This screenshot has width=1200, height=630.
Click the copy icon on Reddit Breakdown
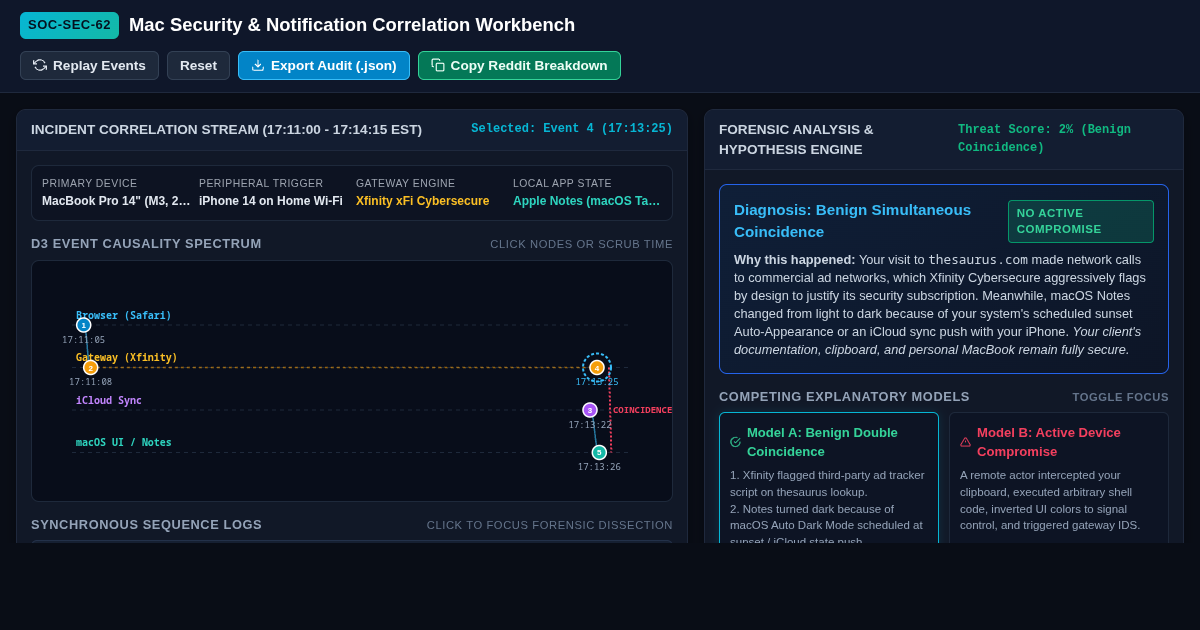tap(438, 65)
